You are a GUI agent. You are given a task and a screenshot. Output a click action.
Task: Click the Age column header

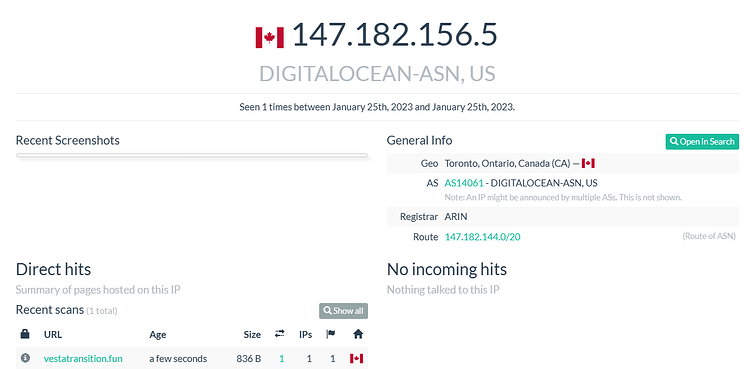click(158, 335)
